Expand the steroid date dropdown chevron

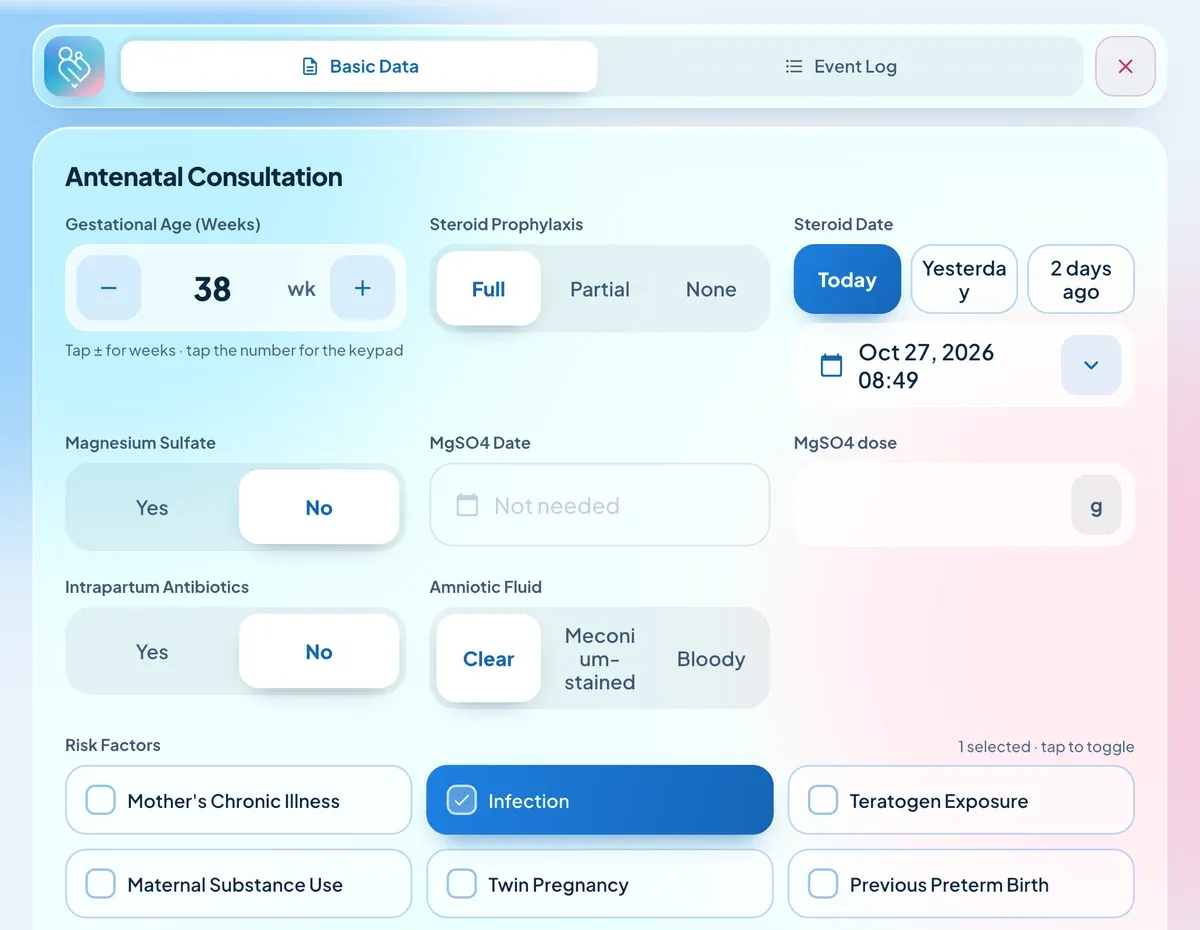(x=1091, y=365)
